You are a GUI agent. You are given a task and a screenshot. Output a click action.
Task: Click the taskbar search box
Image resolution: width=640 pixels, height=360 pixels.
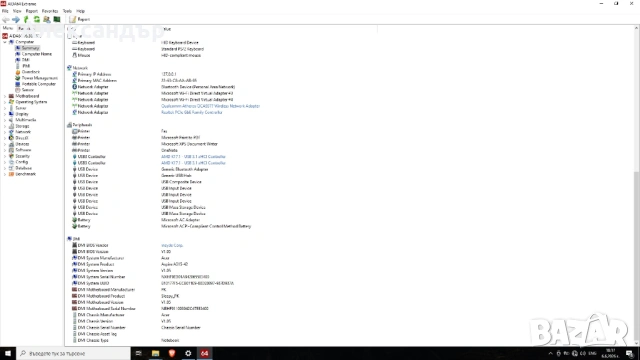73,353
